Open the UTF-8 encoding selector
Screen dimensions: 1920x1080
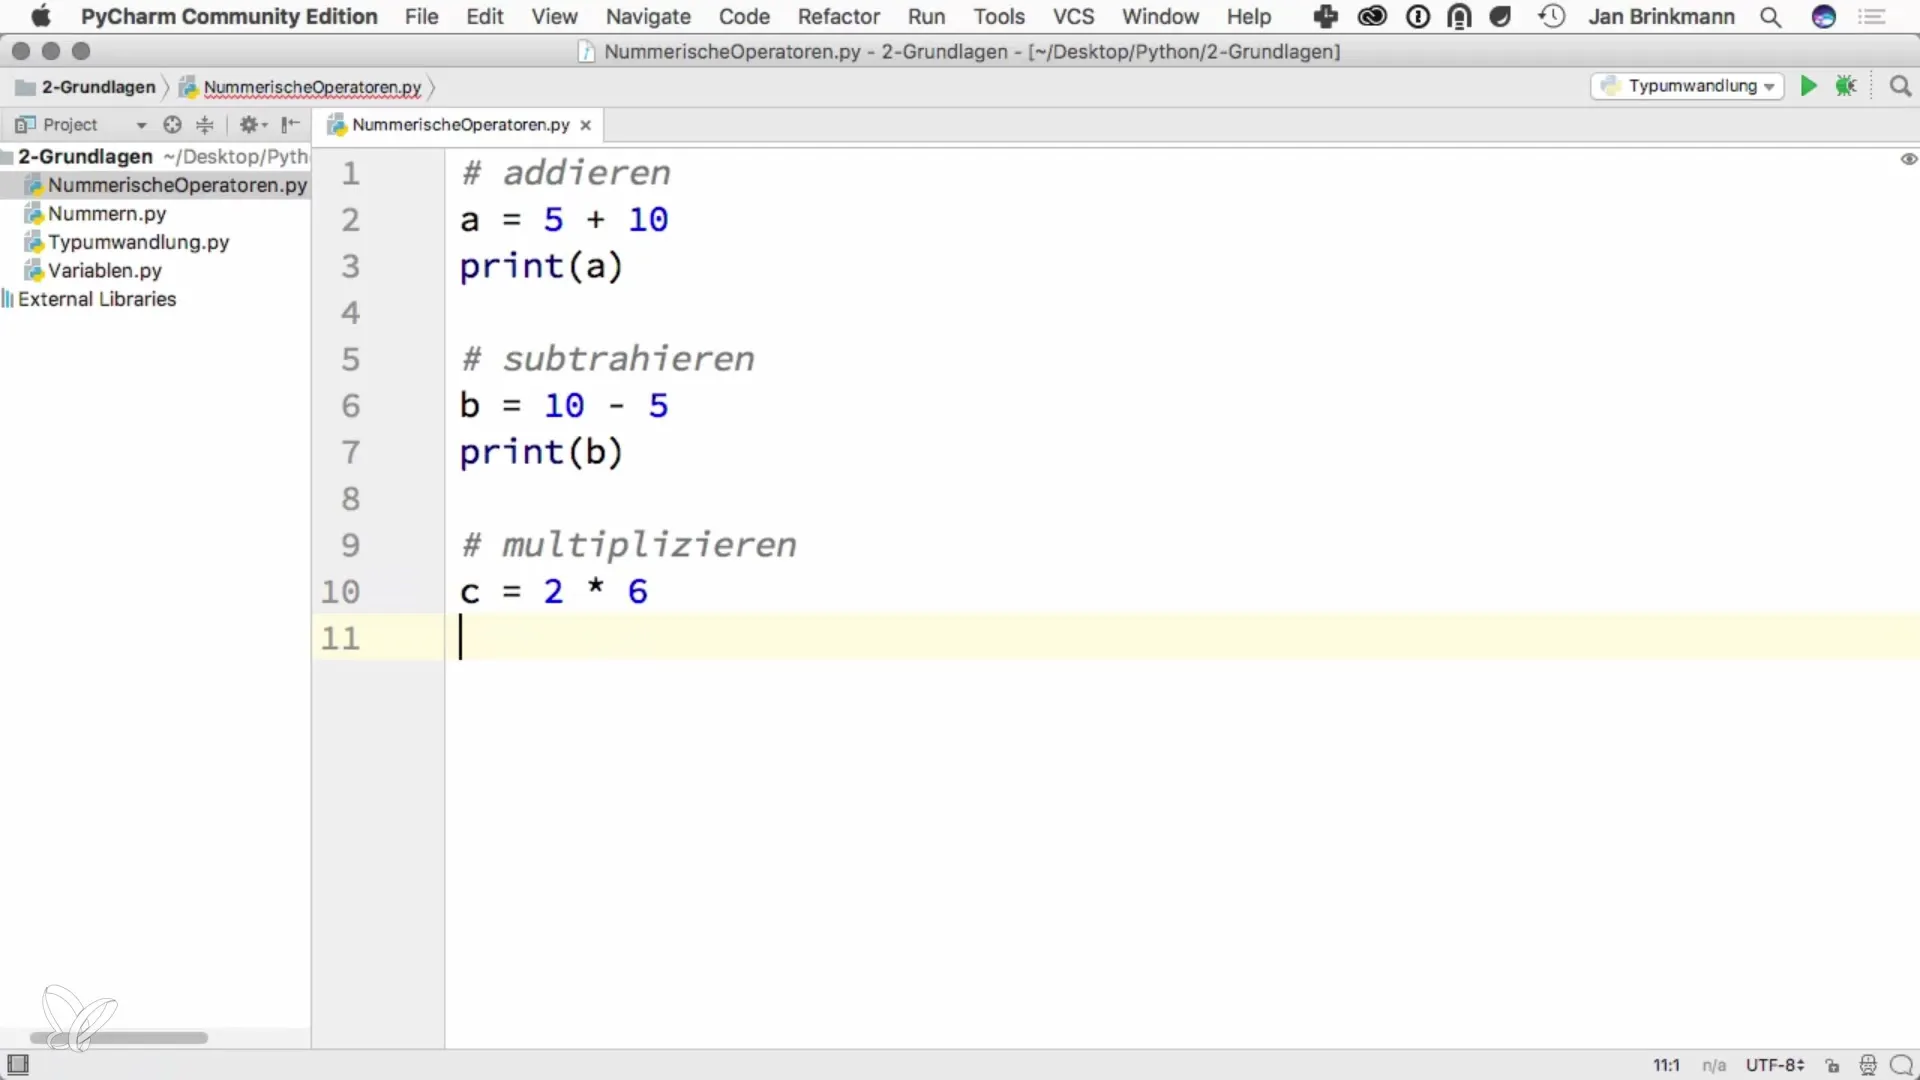click(x=1775, y=1066)
